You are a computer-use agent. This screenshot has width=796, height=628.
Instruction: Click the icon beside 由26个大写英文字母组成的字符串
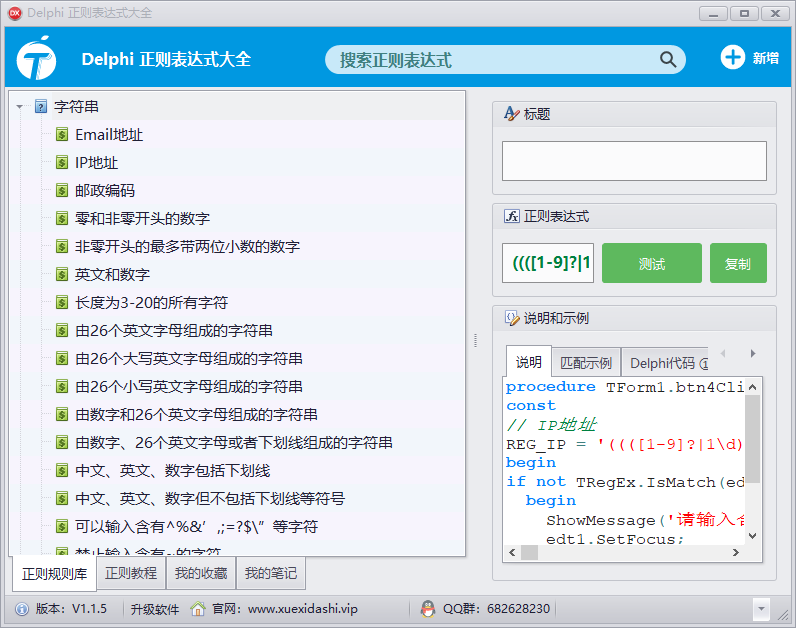click(62, 358)
